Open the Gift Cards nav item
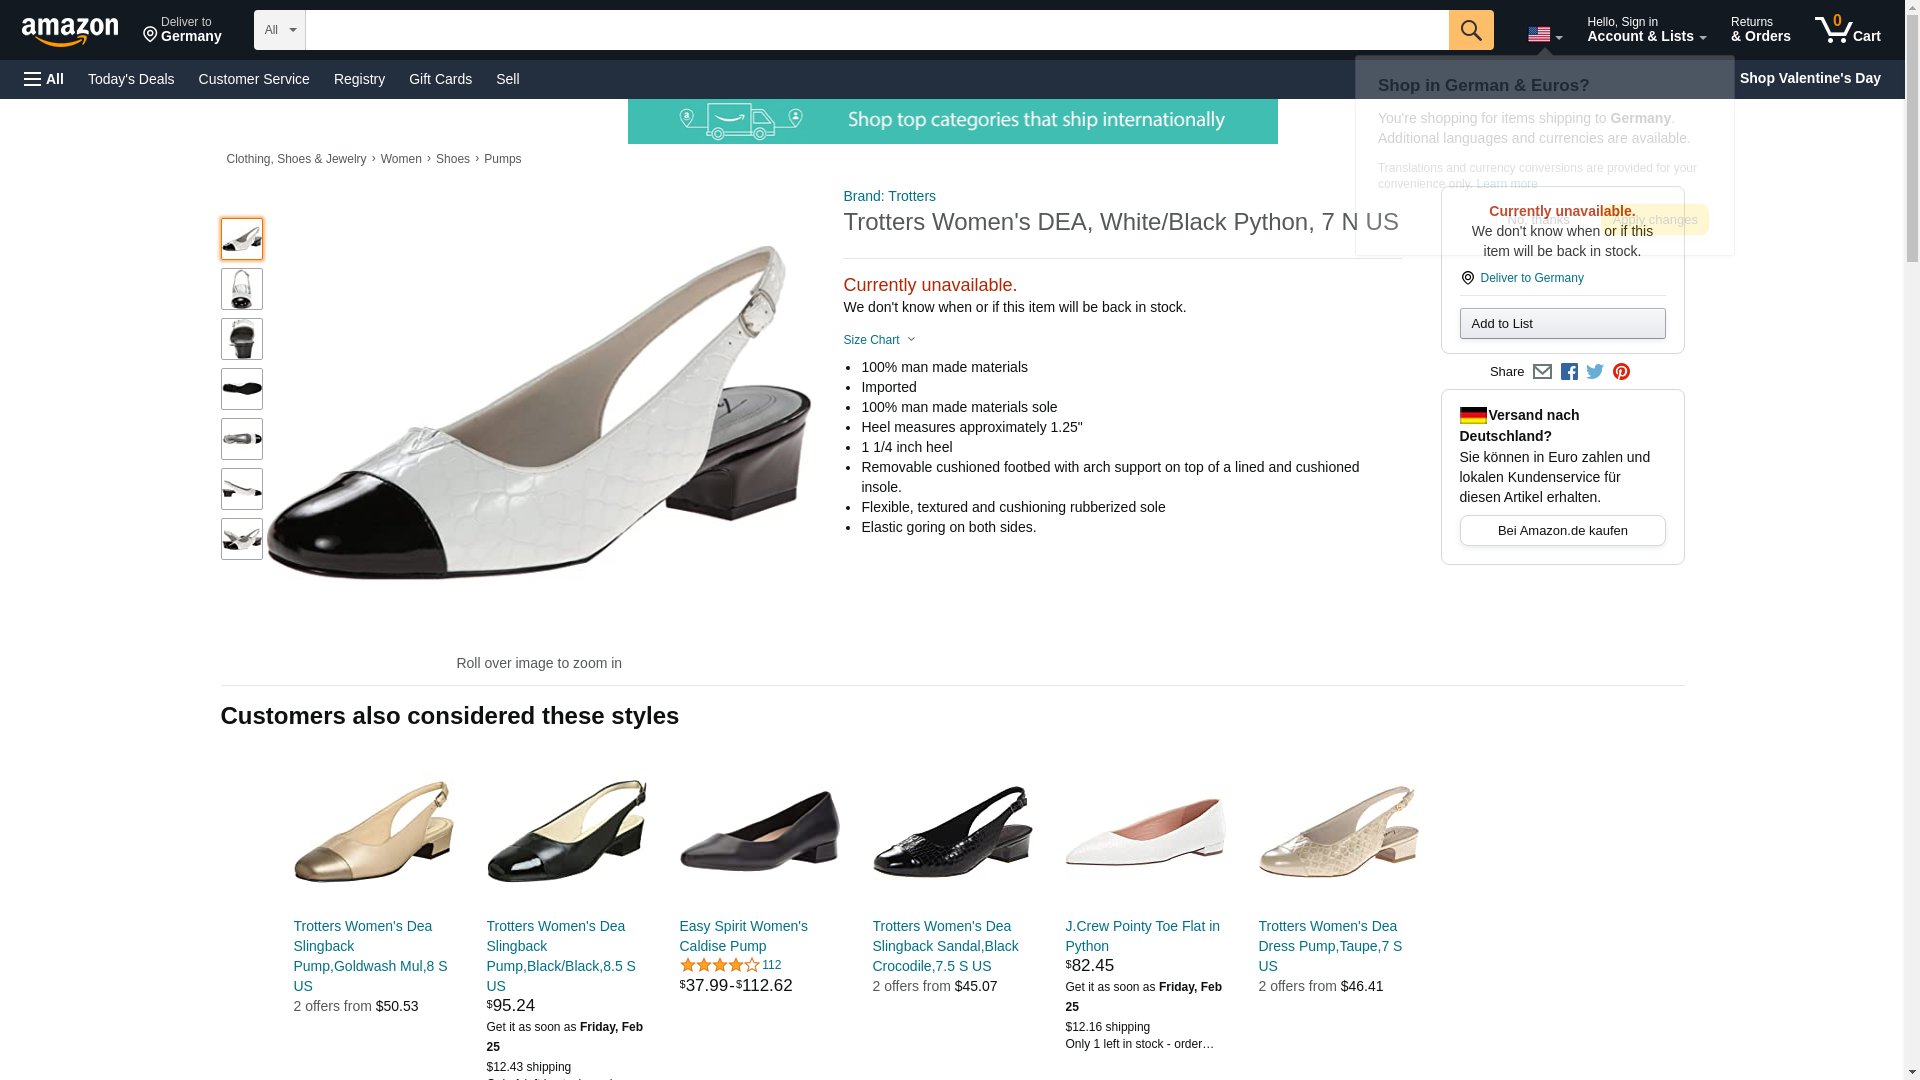Image resolution: width=1920 pixels, height=1080 pixels. [x=440, y=79]
